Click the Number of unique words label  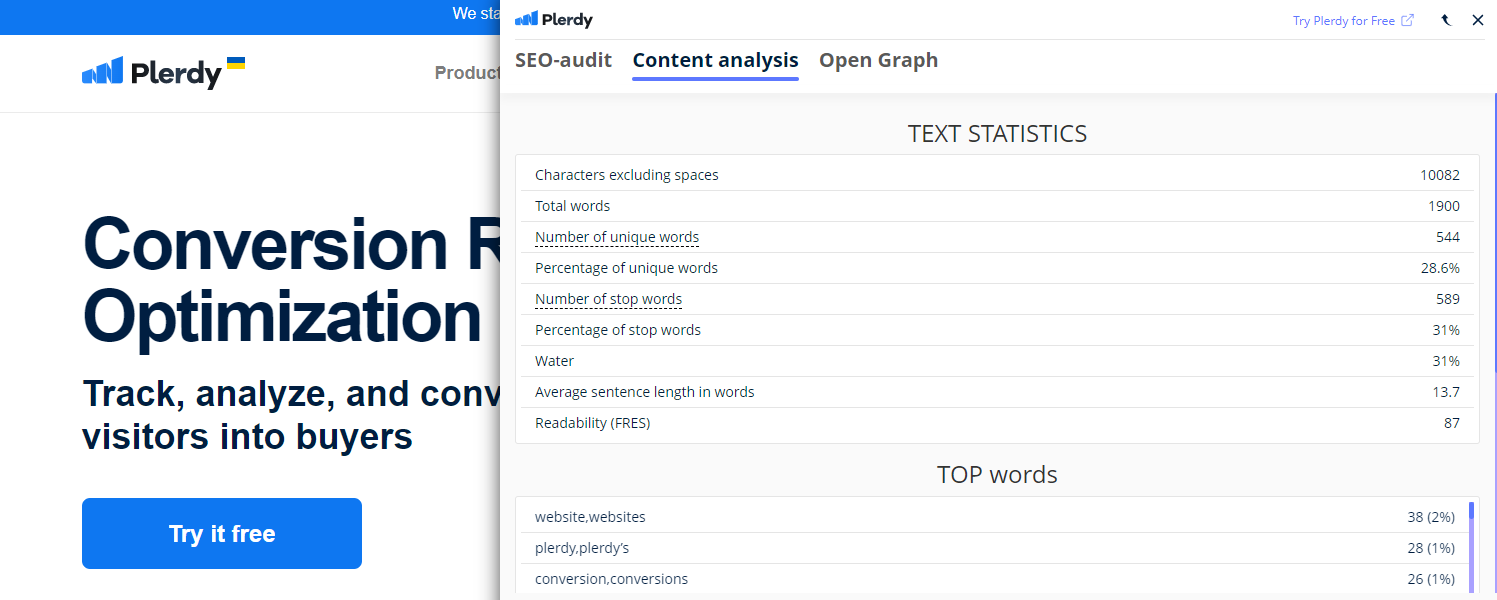(617, 237)
